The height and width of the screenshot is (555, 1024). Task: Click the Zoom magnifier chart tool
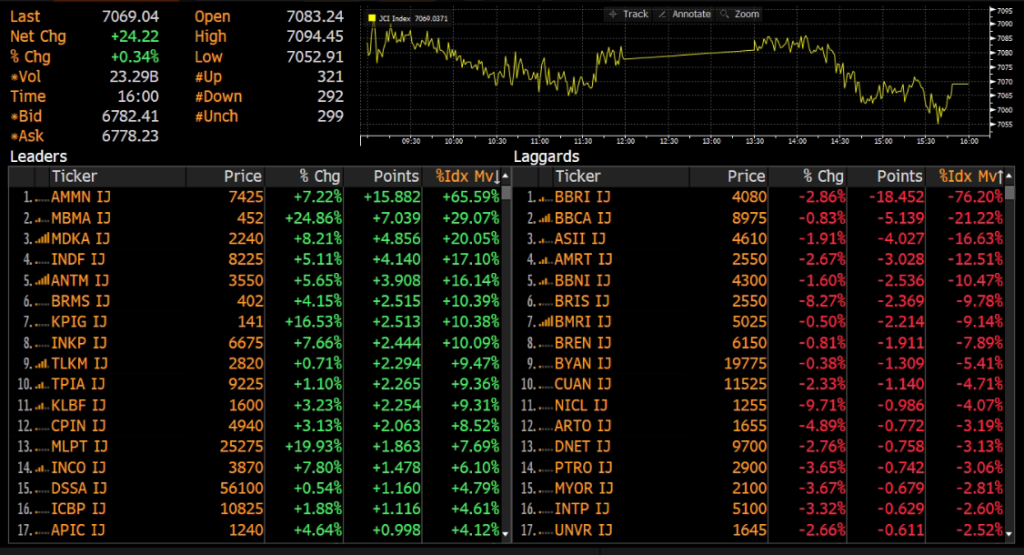click(x=740, y=14)
